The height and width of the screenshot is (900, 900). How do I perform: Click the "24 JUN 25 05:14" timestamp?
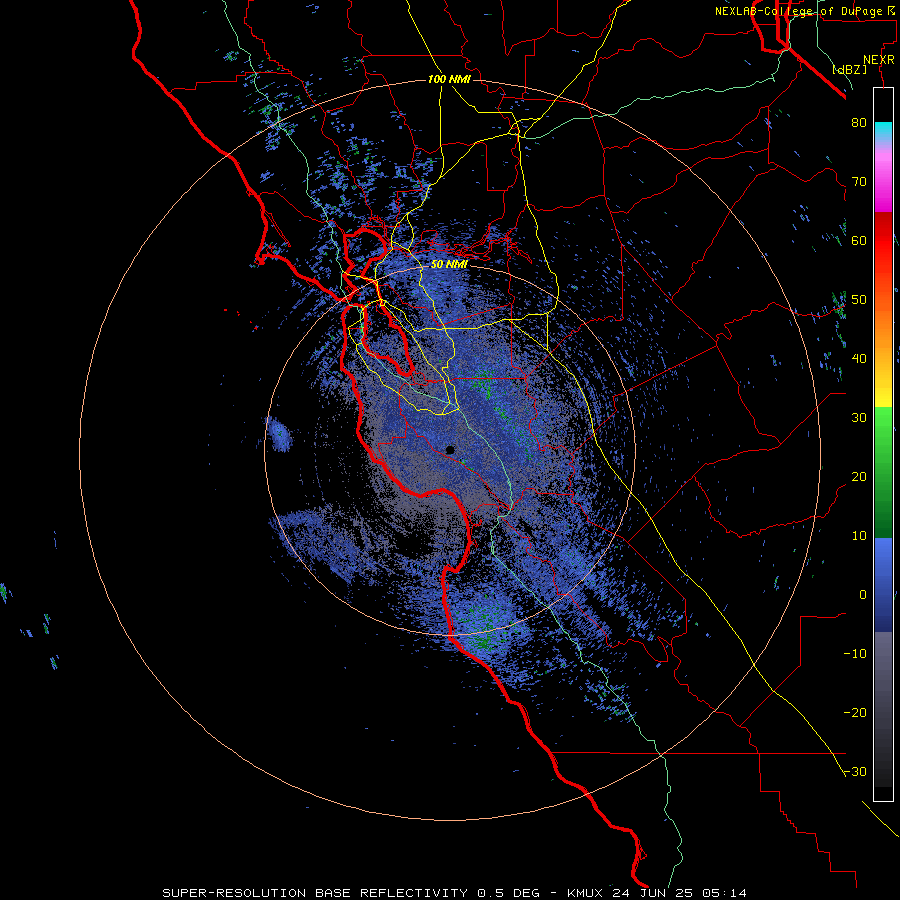click(x=680, y=893)
